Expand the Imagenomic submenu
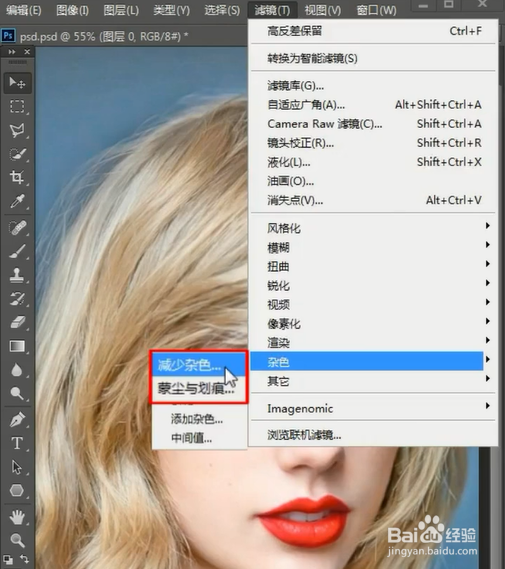Image resolution: width=505 pixels, height=569 pixels. (374, 409)
